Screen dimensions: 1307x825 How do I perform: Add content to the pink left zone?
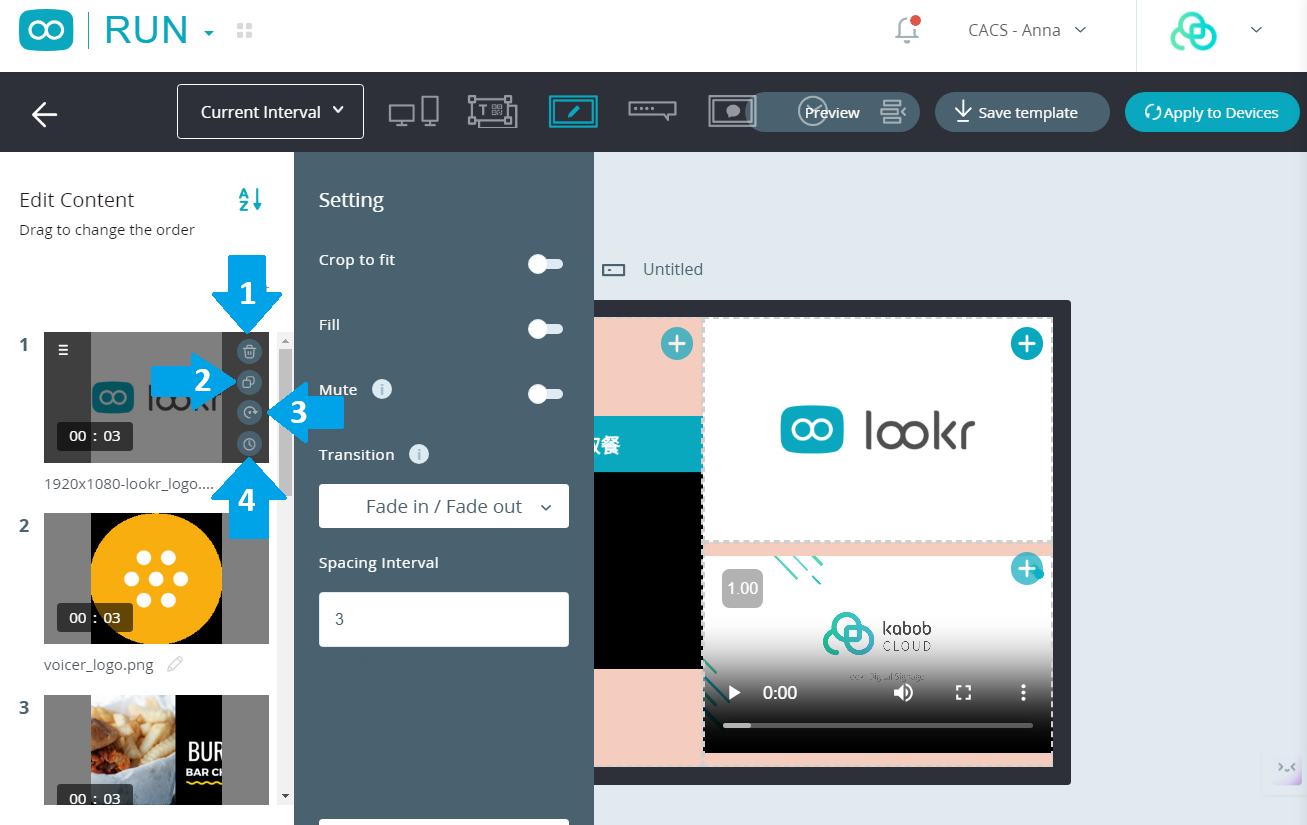point(677,344)
